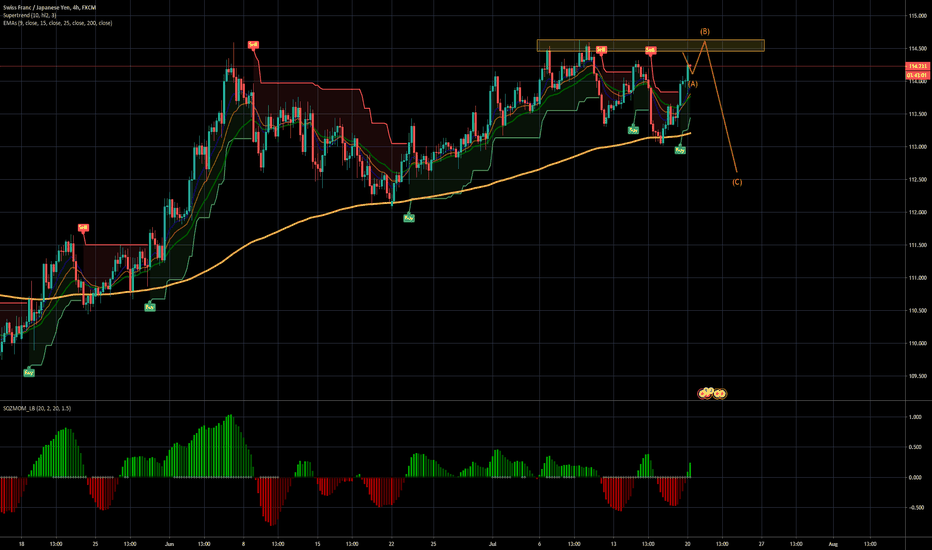Image resolution: width=932 pixels, height=550 pixels.
Task: Click the most recent Buy signal label
Action: pyautogui.click(x=680, y=150)
